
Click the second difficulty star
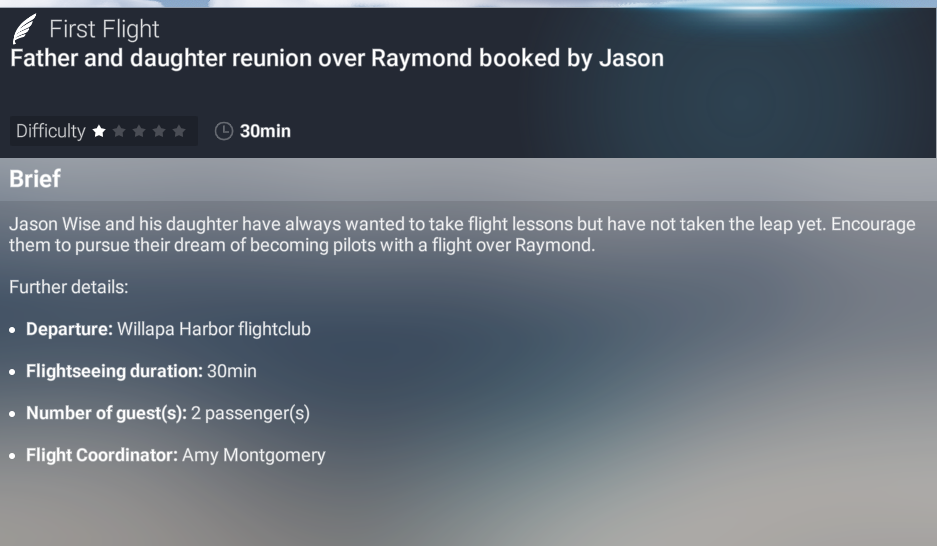(119, 131)
